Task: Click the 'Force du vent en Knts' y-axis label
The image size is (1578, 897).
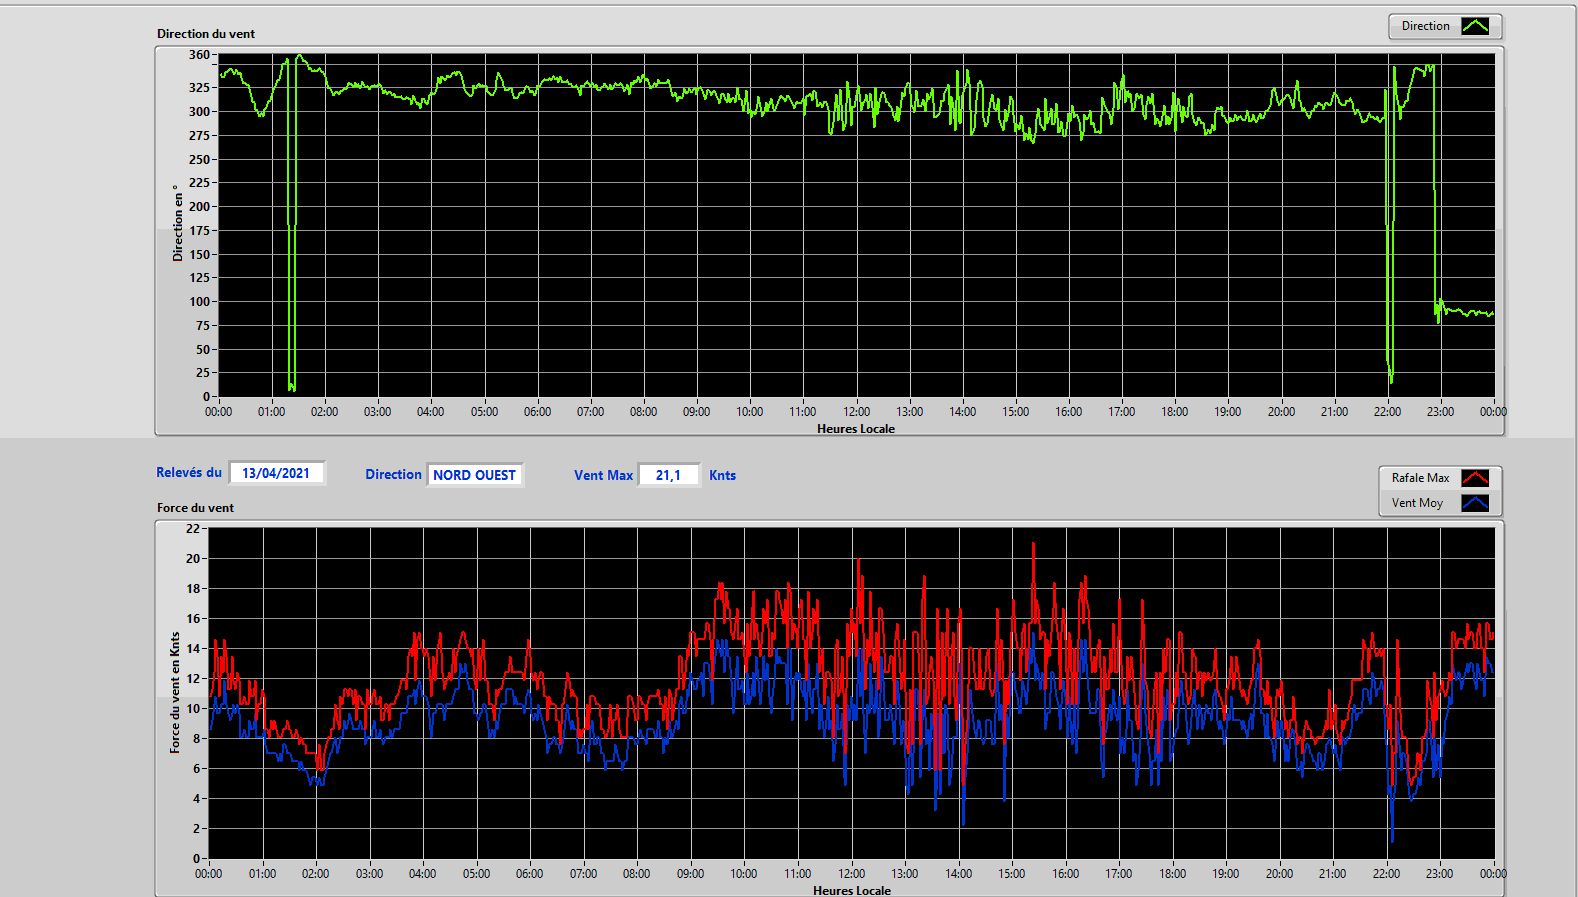Action: 175,692
